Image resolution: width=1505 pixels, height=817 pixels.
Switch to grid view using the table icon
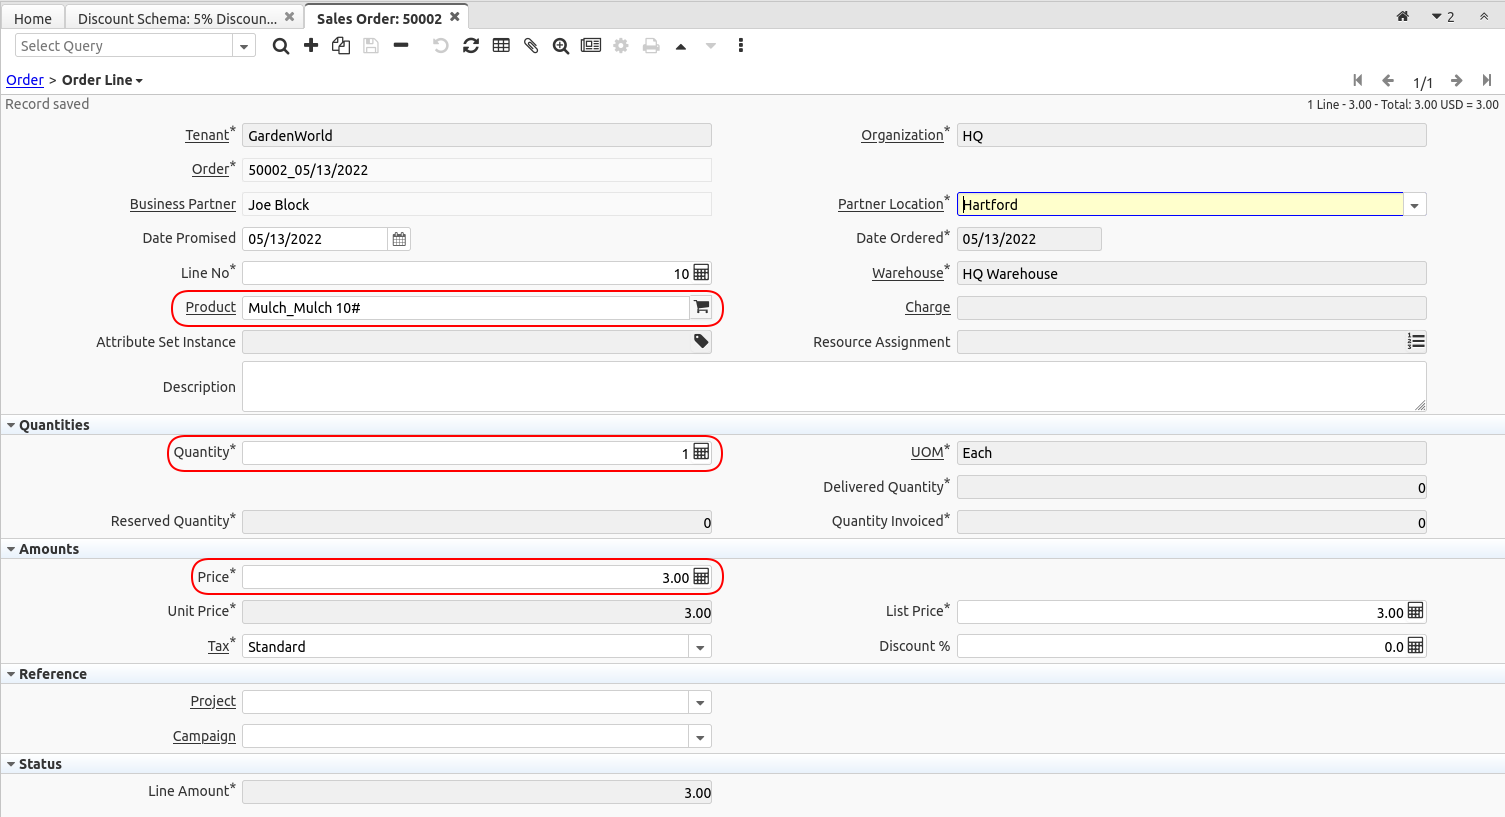click(x=501, y=46)
